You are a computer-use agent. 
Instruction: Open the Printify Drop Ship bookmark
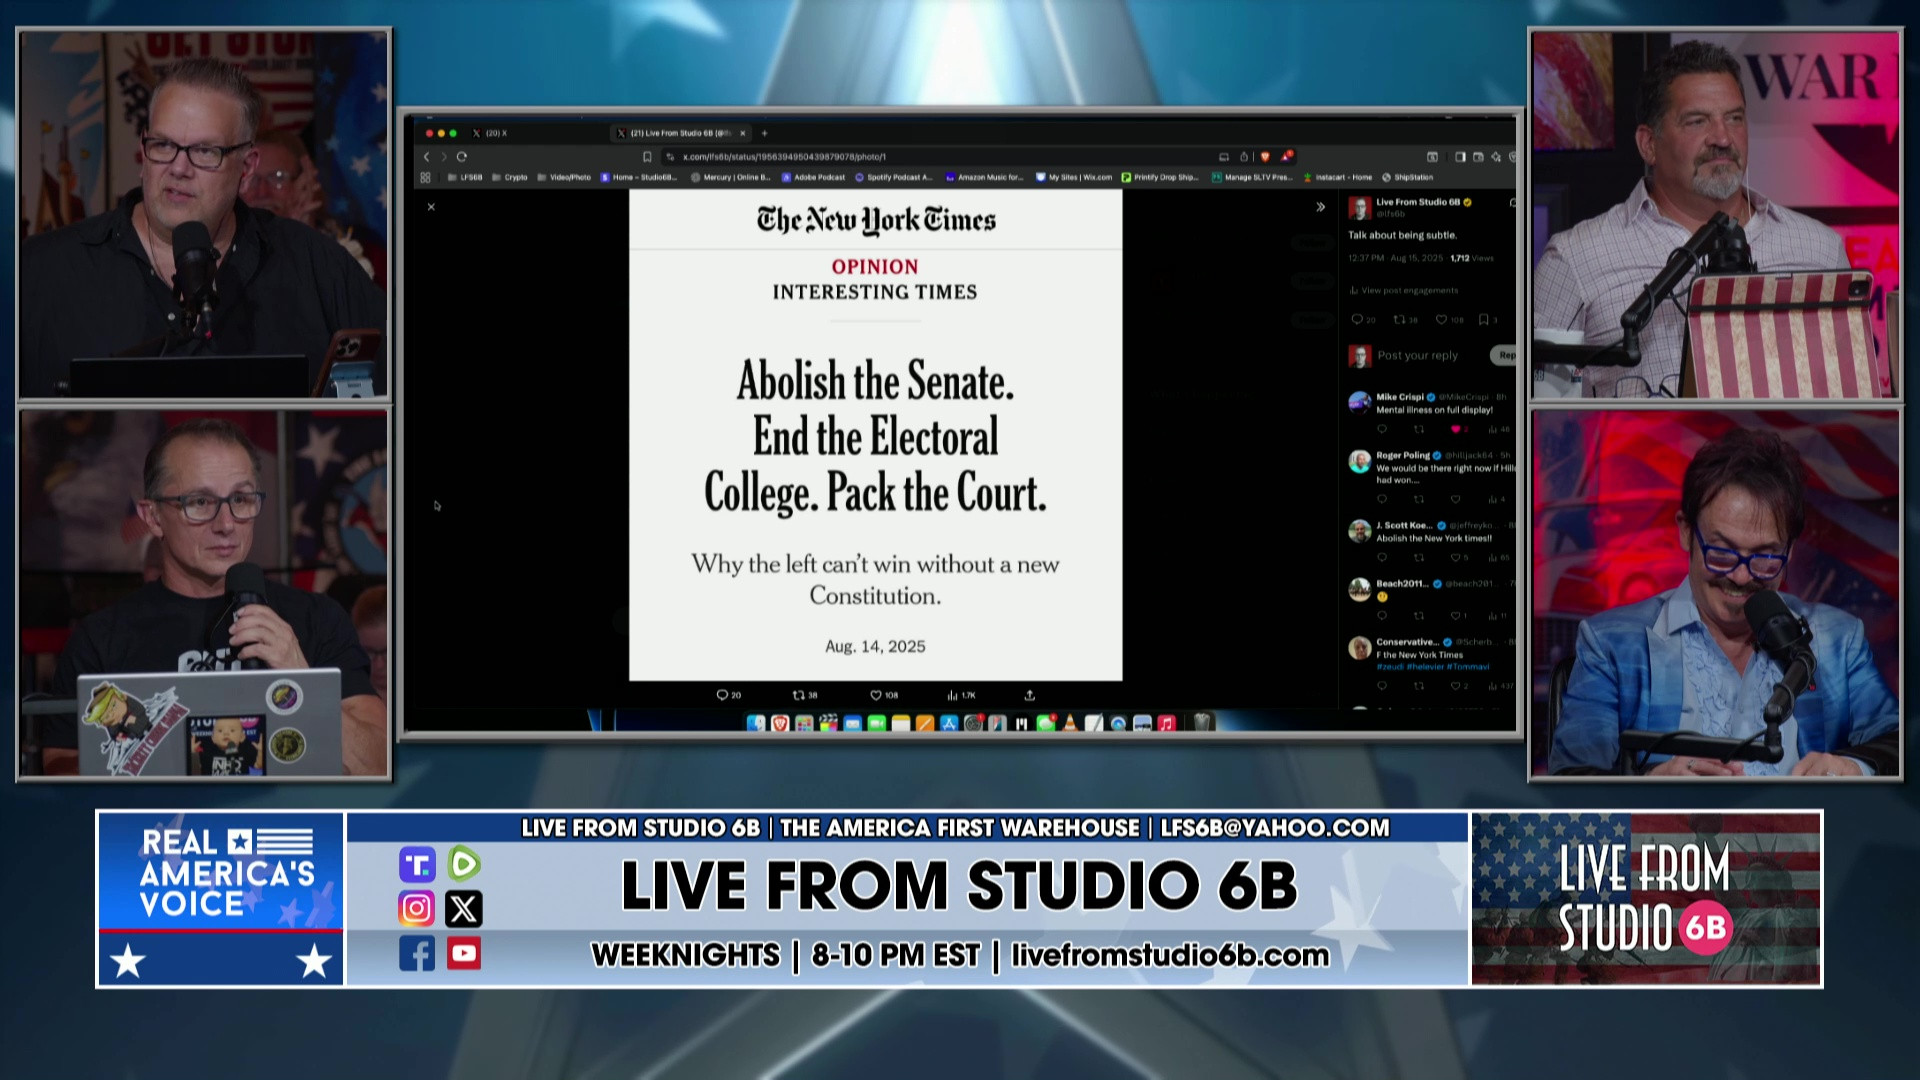[x=1160, y=177]
